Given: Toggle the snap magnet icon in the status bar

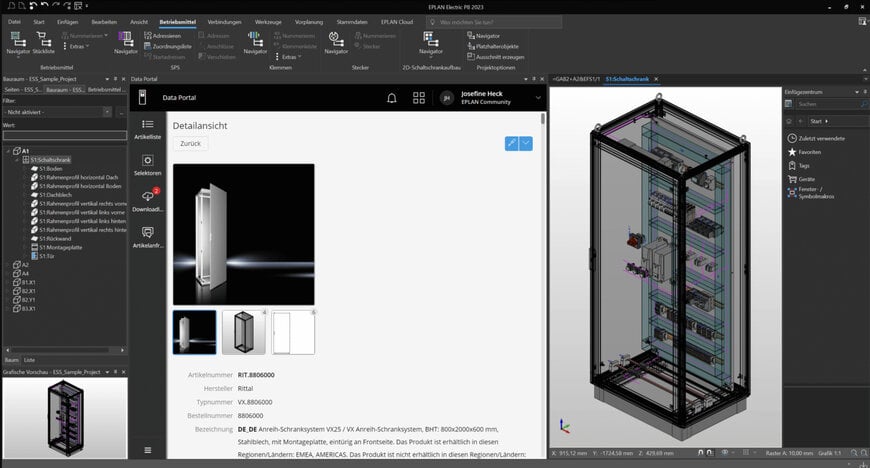Looking at the screenshot, I should pos(701,453).
